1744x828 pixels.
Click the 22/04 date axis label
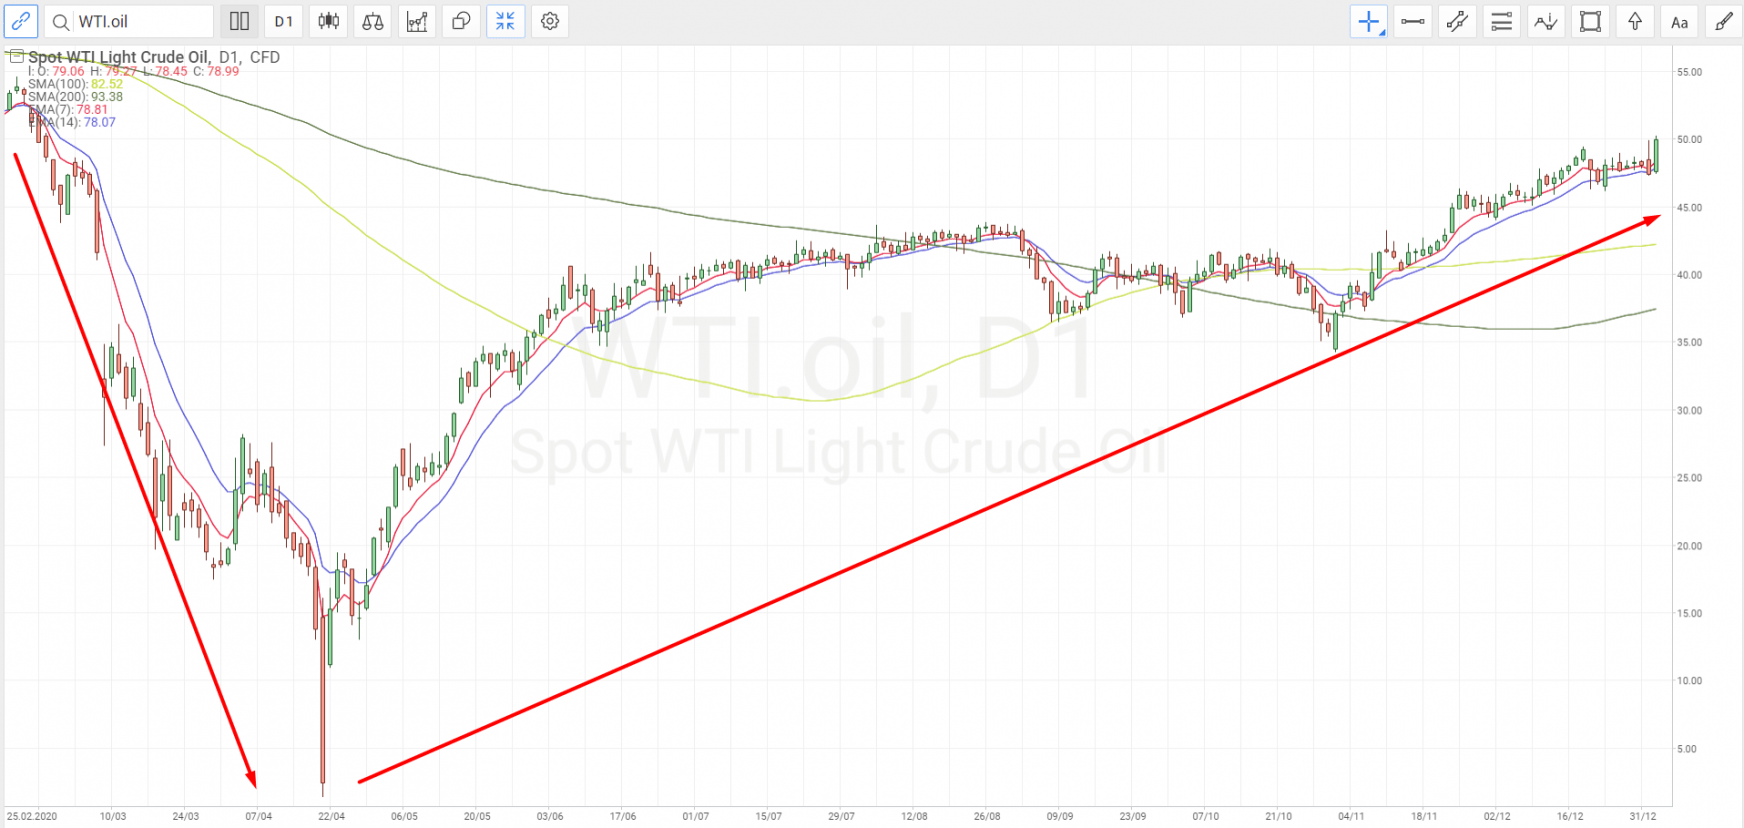[331, 816]
